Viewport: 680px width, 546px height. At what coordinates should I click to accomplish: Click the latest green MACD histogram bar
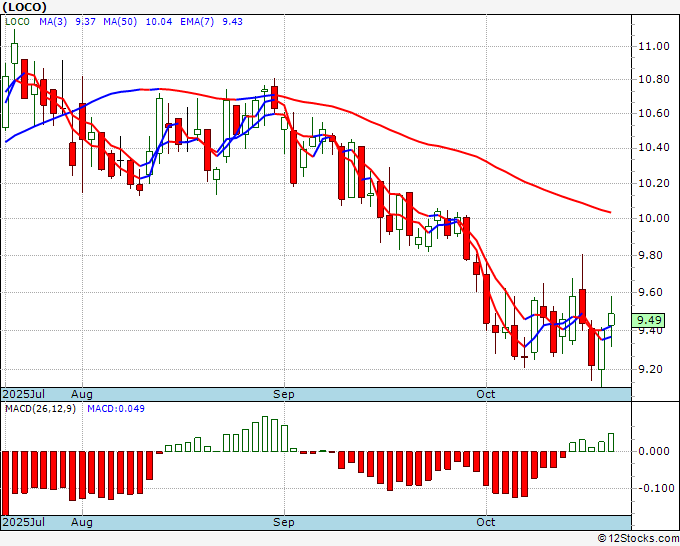point(611,442)
